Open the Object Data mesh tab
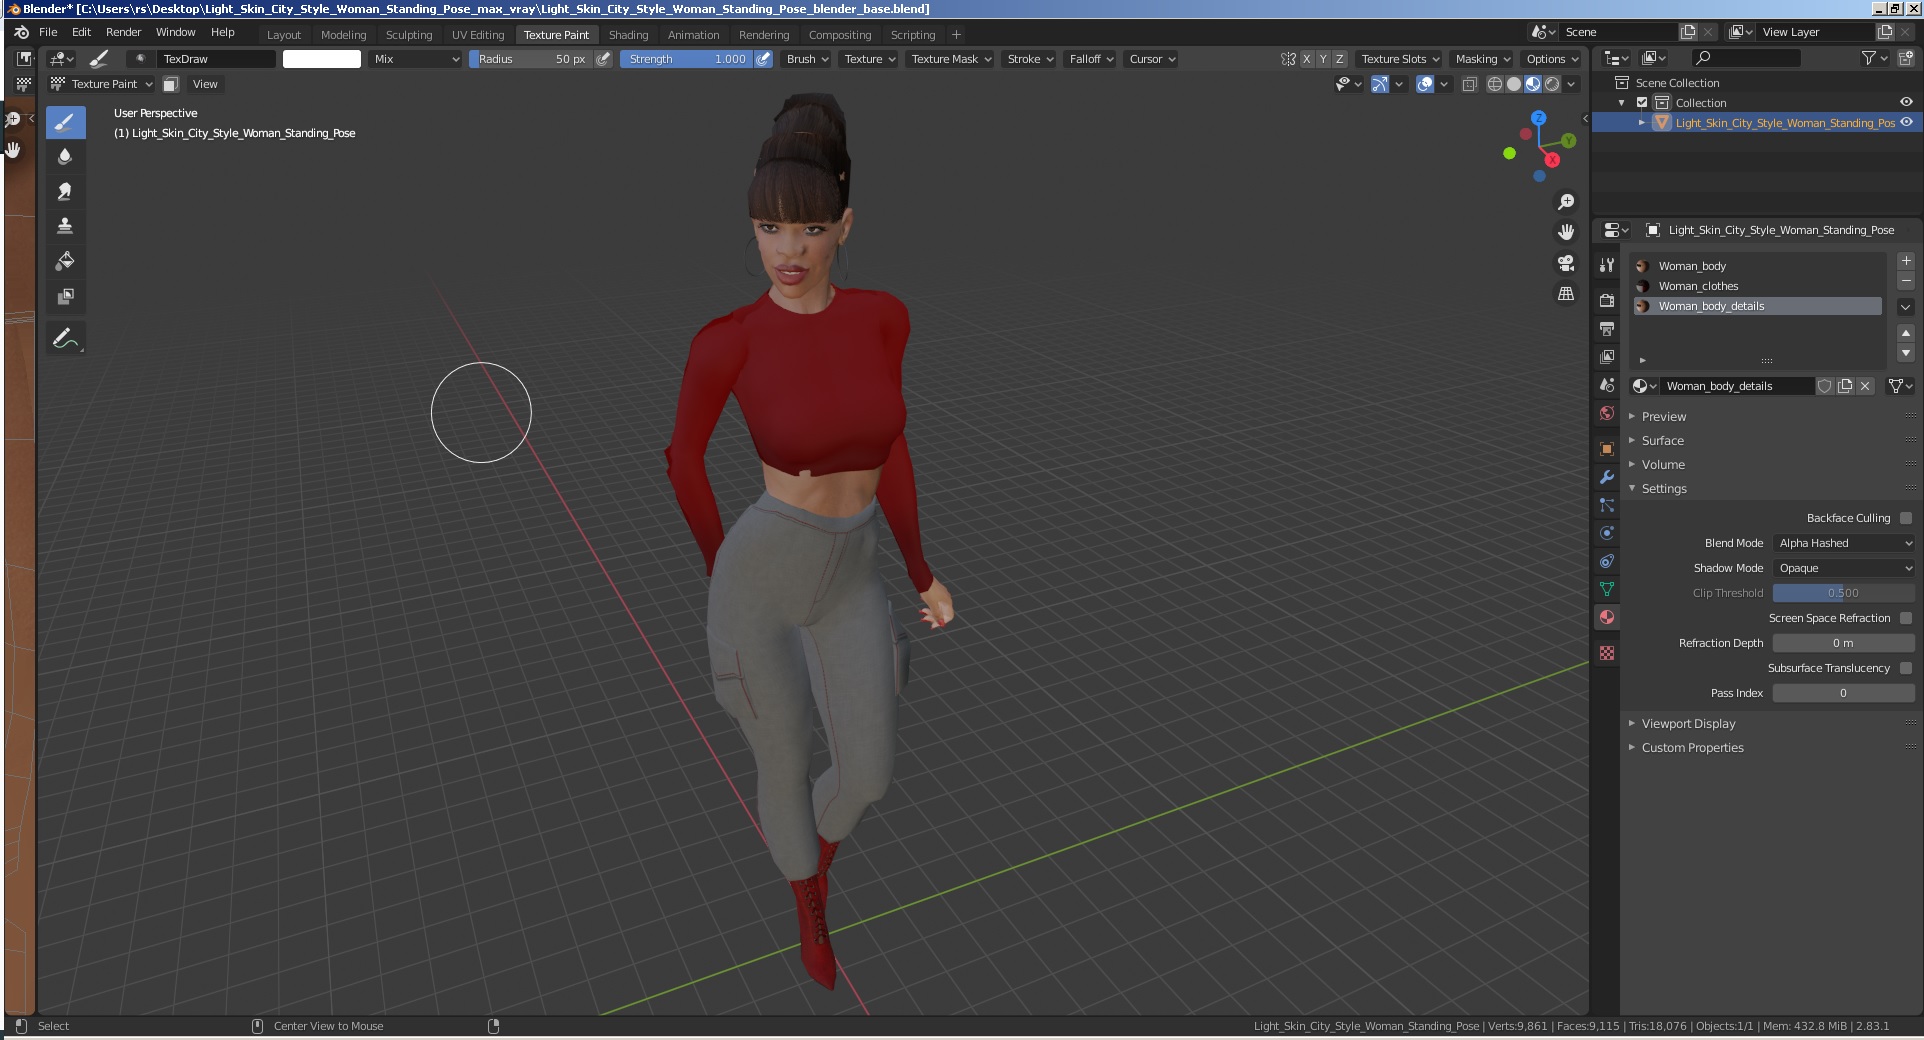Screen dimensions: 1924x1040 tap(1607, 589)
